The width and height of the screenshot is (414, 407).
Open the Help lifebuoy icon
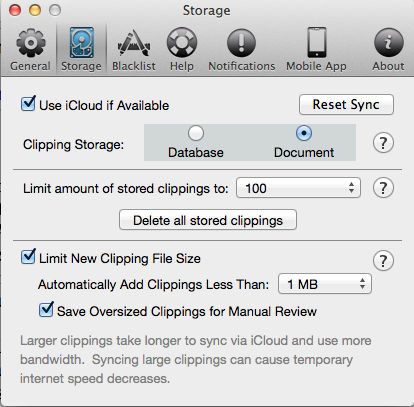(x=182, y=43)
